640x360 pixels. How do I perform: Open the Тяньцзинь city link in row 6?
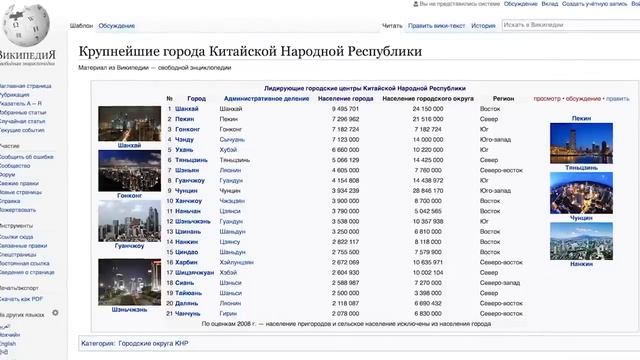[191, 160]
